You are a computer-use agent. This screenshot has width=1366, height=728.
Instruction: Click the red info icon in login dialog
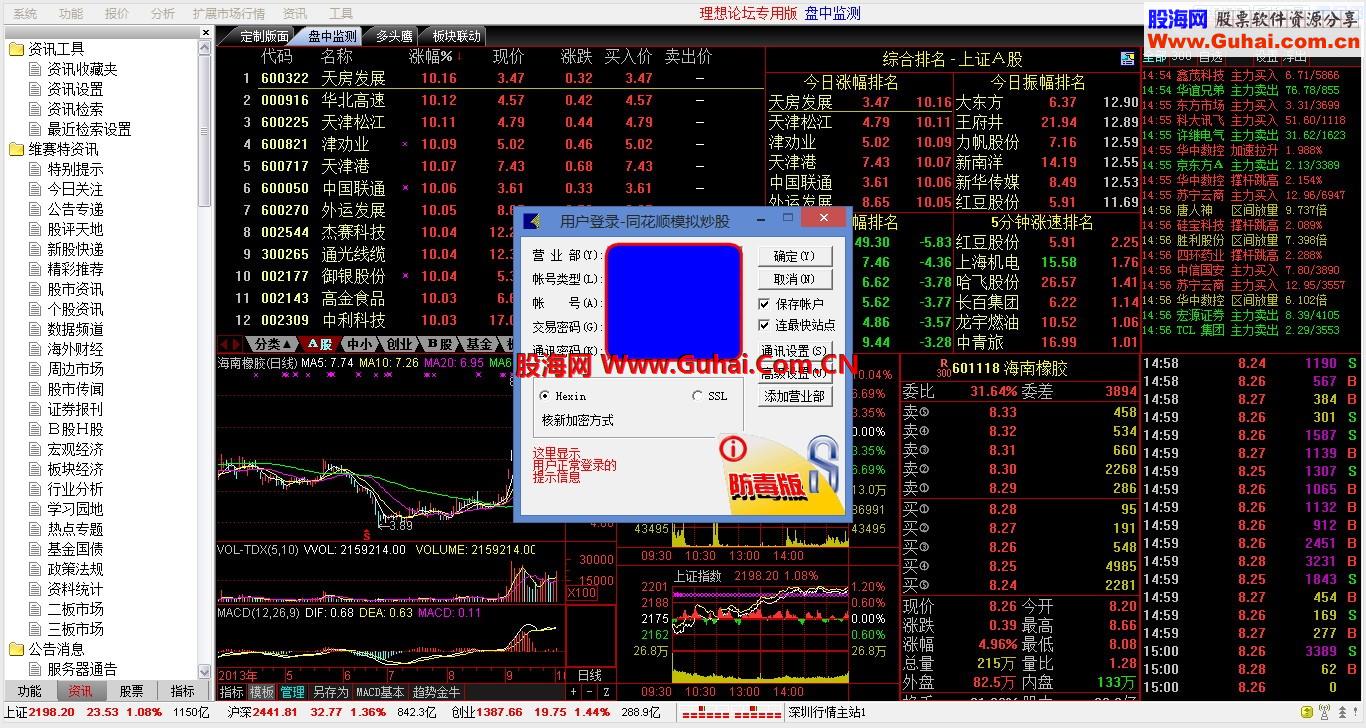[x=733, y=449]
